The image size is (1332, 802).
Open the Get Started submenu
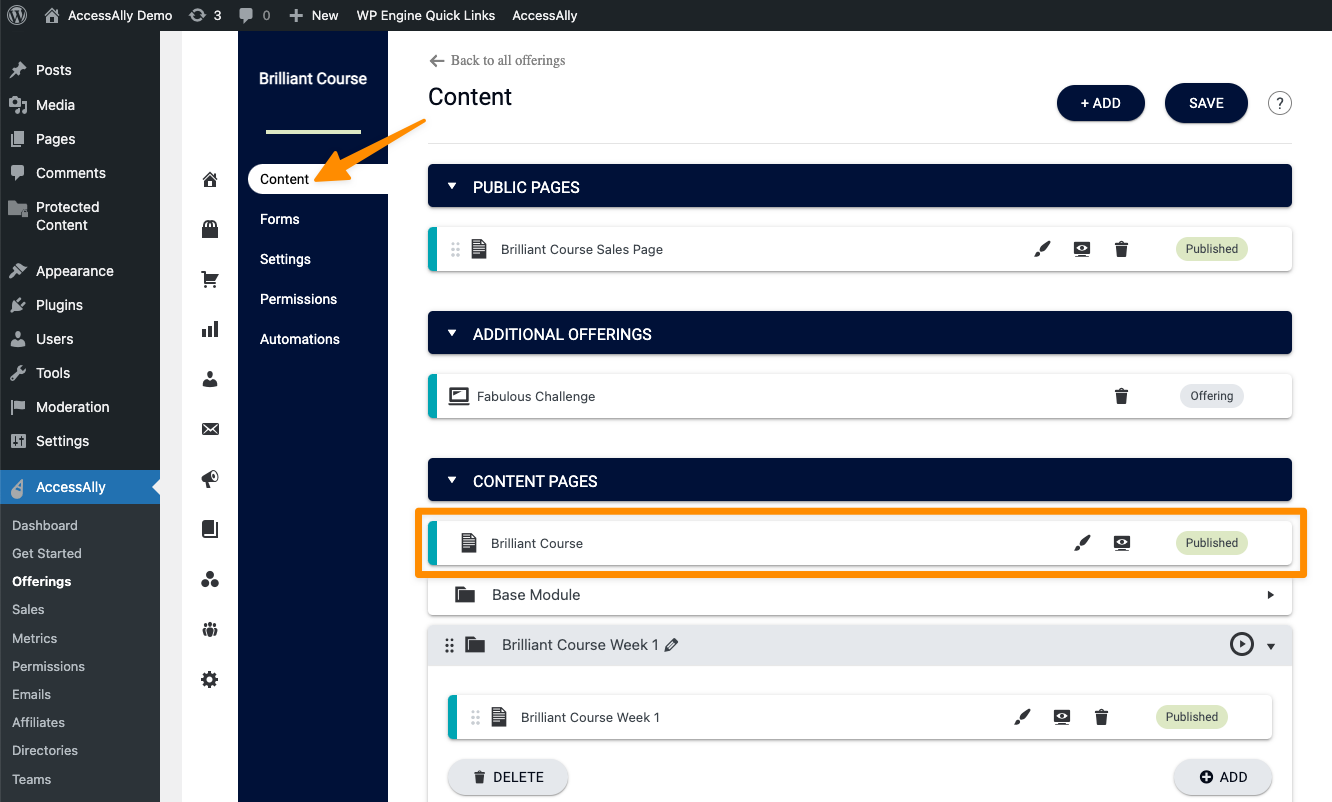47,553
